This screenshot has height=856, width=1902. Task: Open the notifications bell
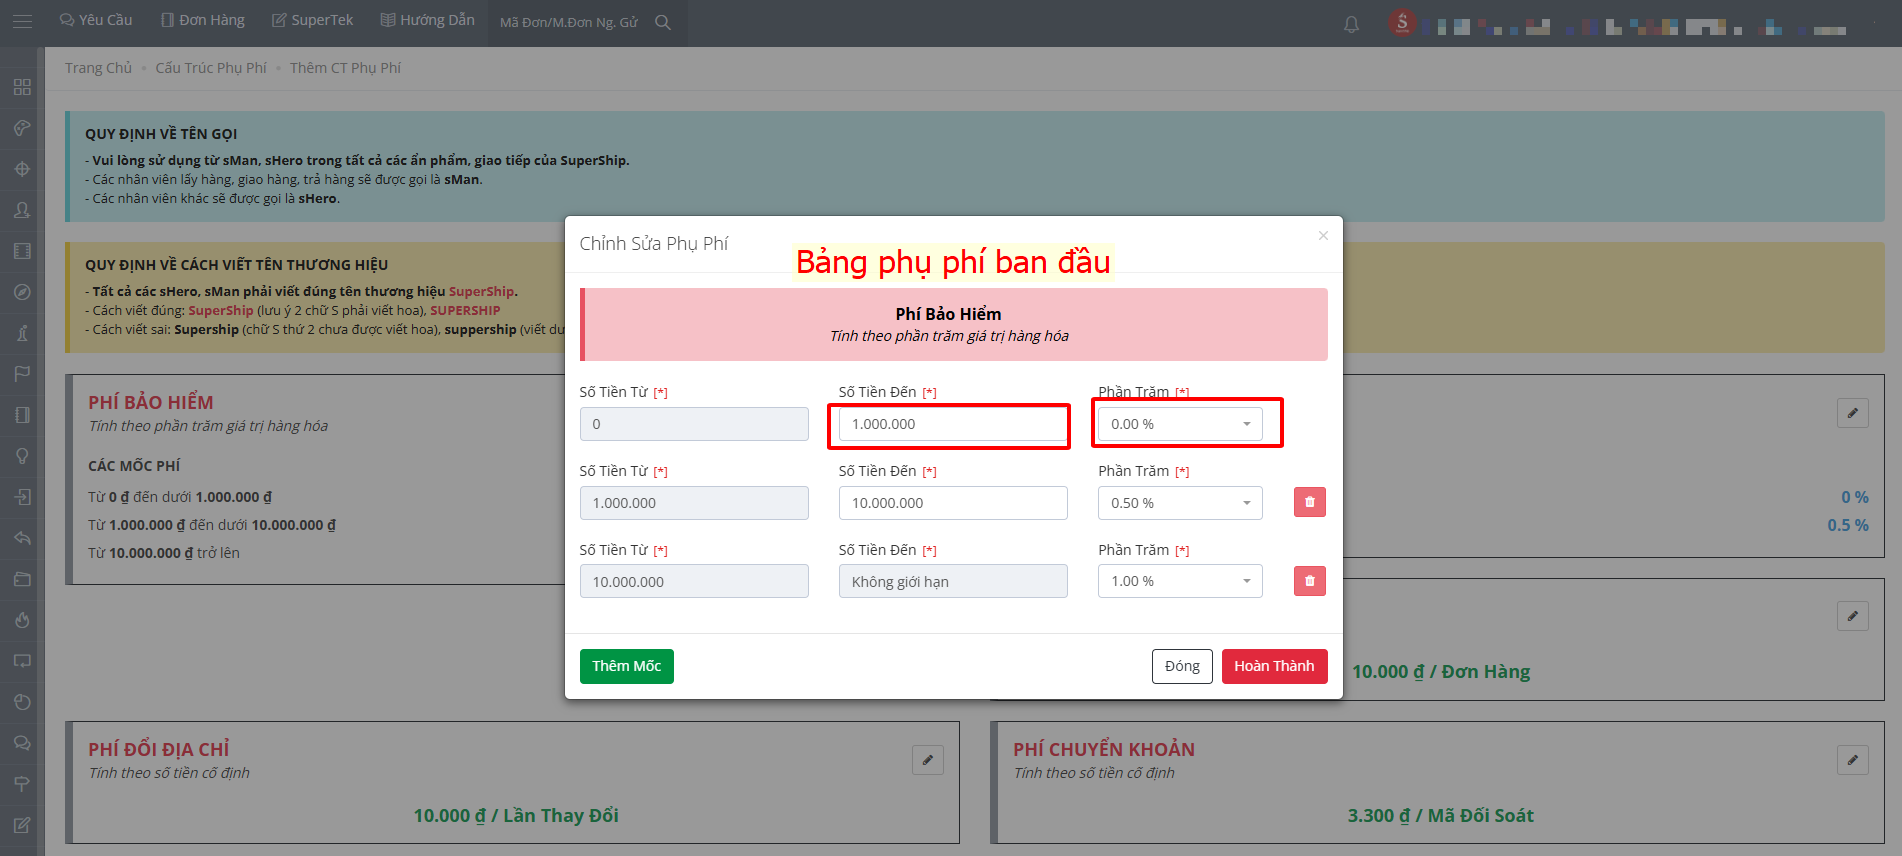click(x=1351, y=24)
